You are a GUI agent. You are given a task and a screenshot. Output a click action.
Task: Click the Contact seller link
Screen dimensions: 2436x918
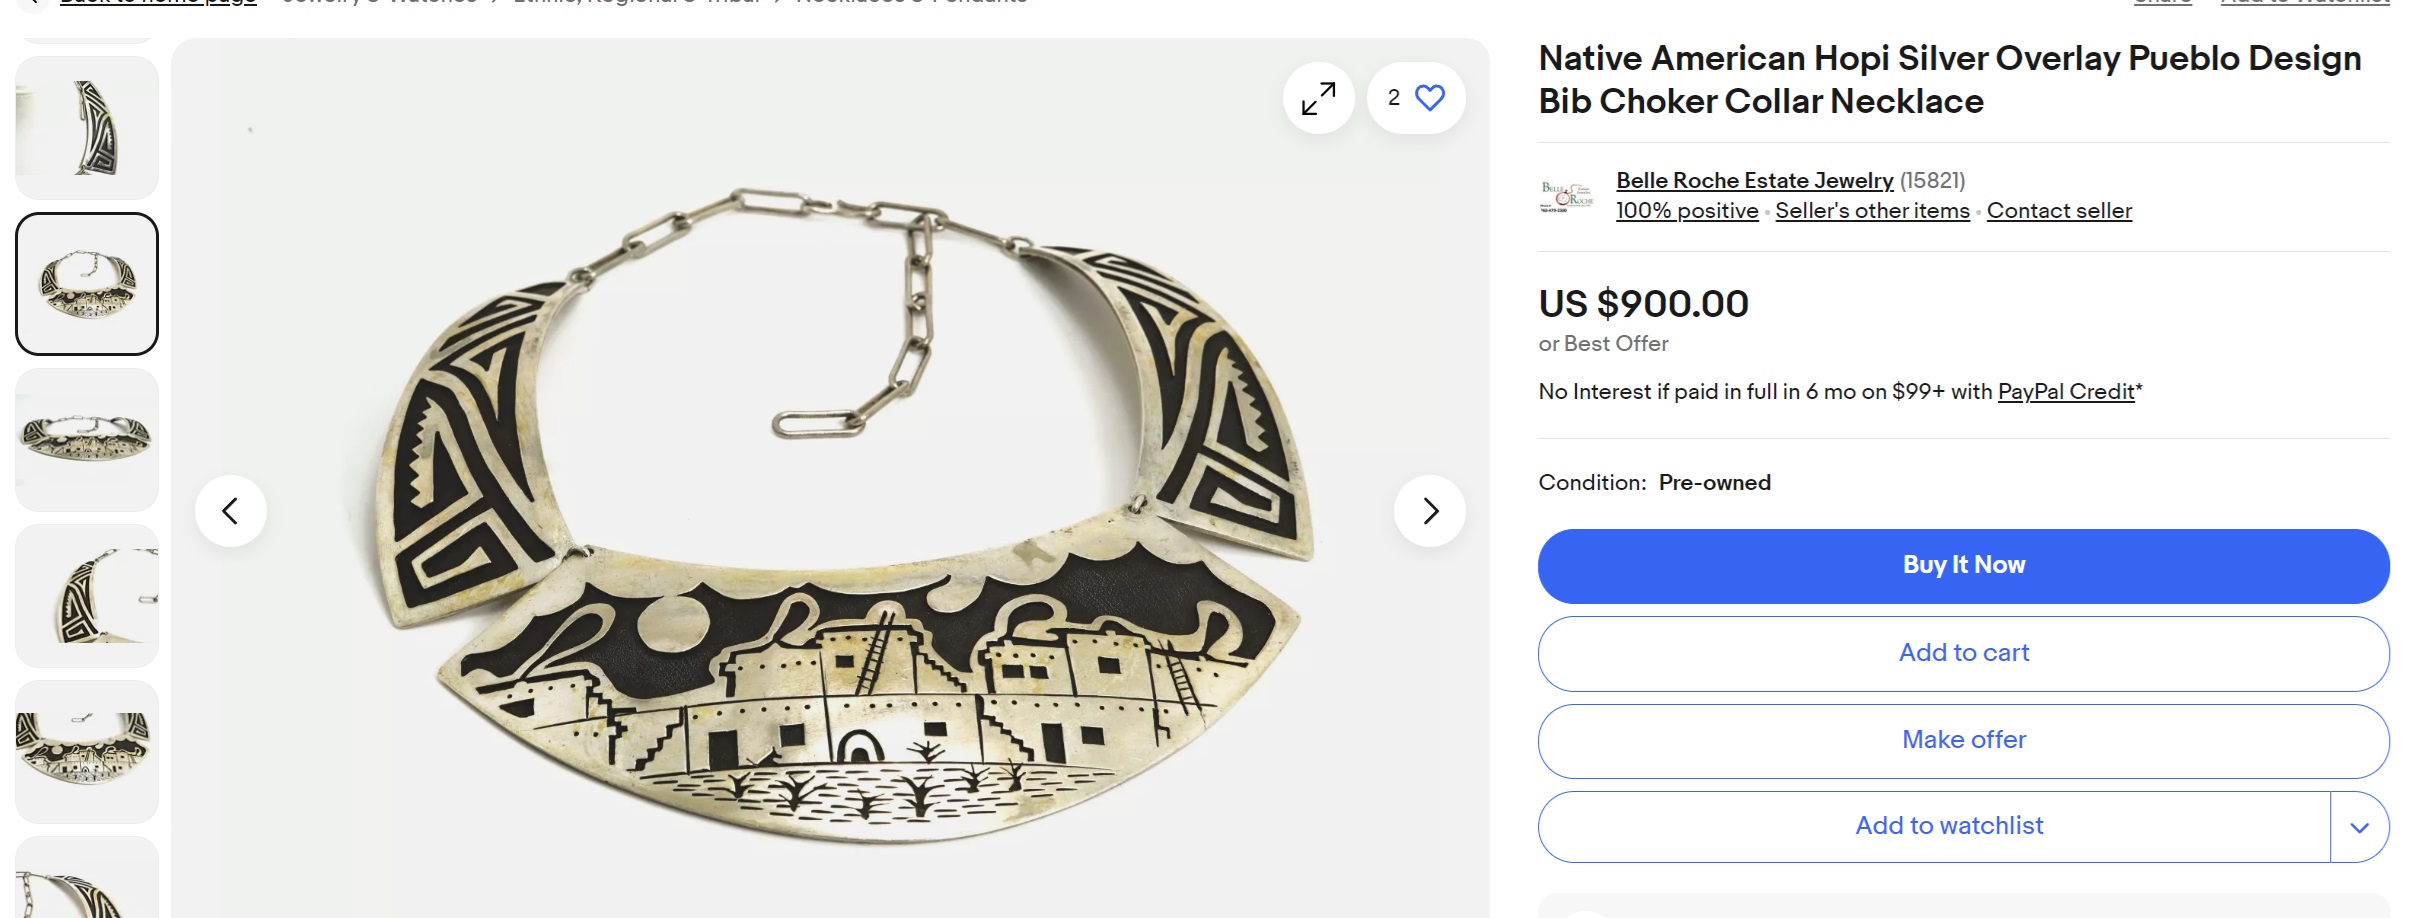pos(2059,211)
